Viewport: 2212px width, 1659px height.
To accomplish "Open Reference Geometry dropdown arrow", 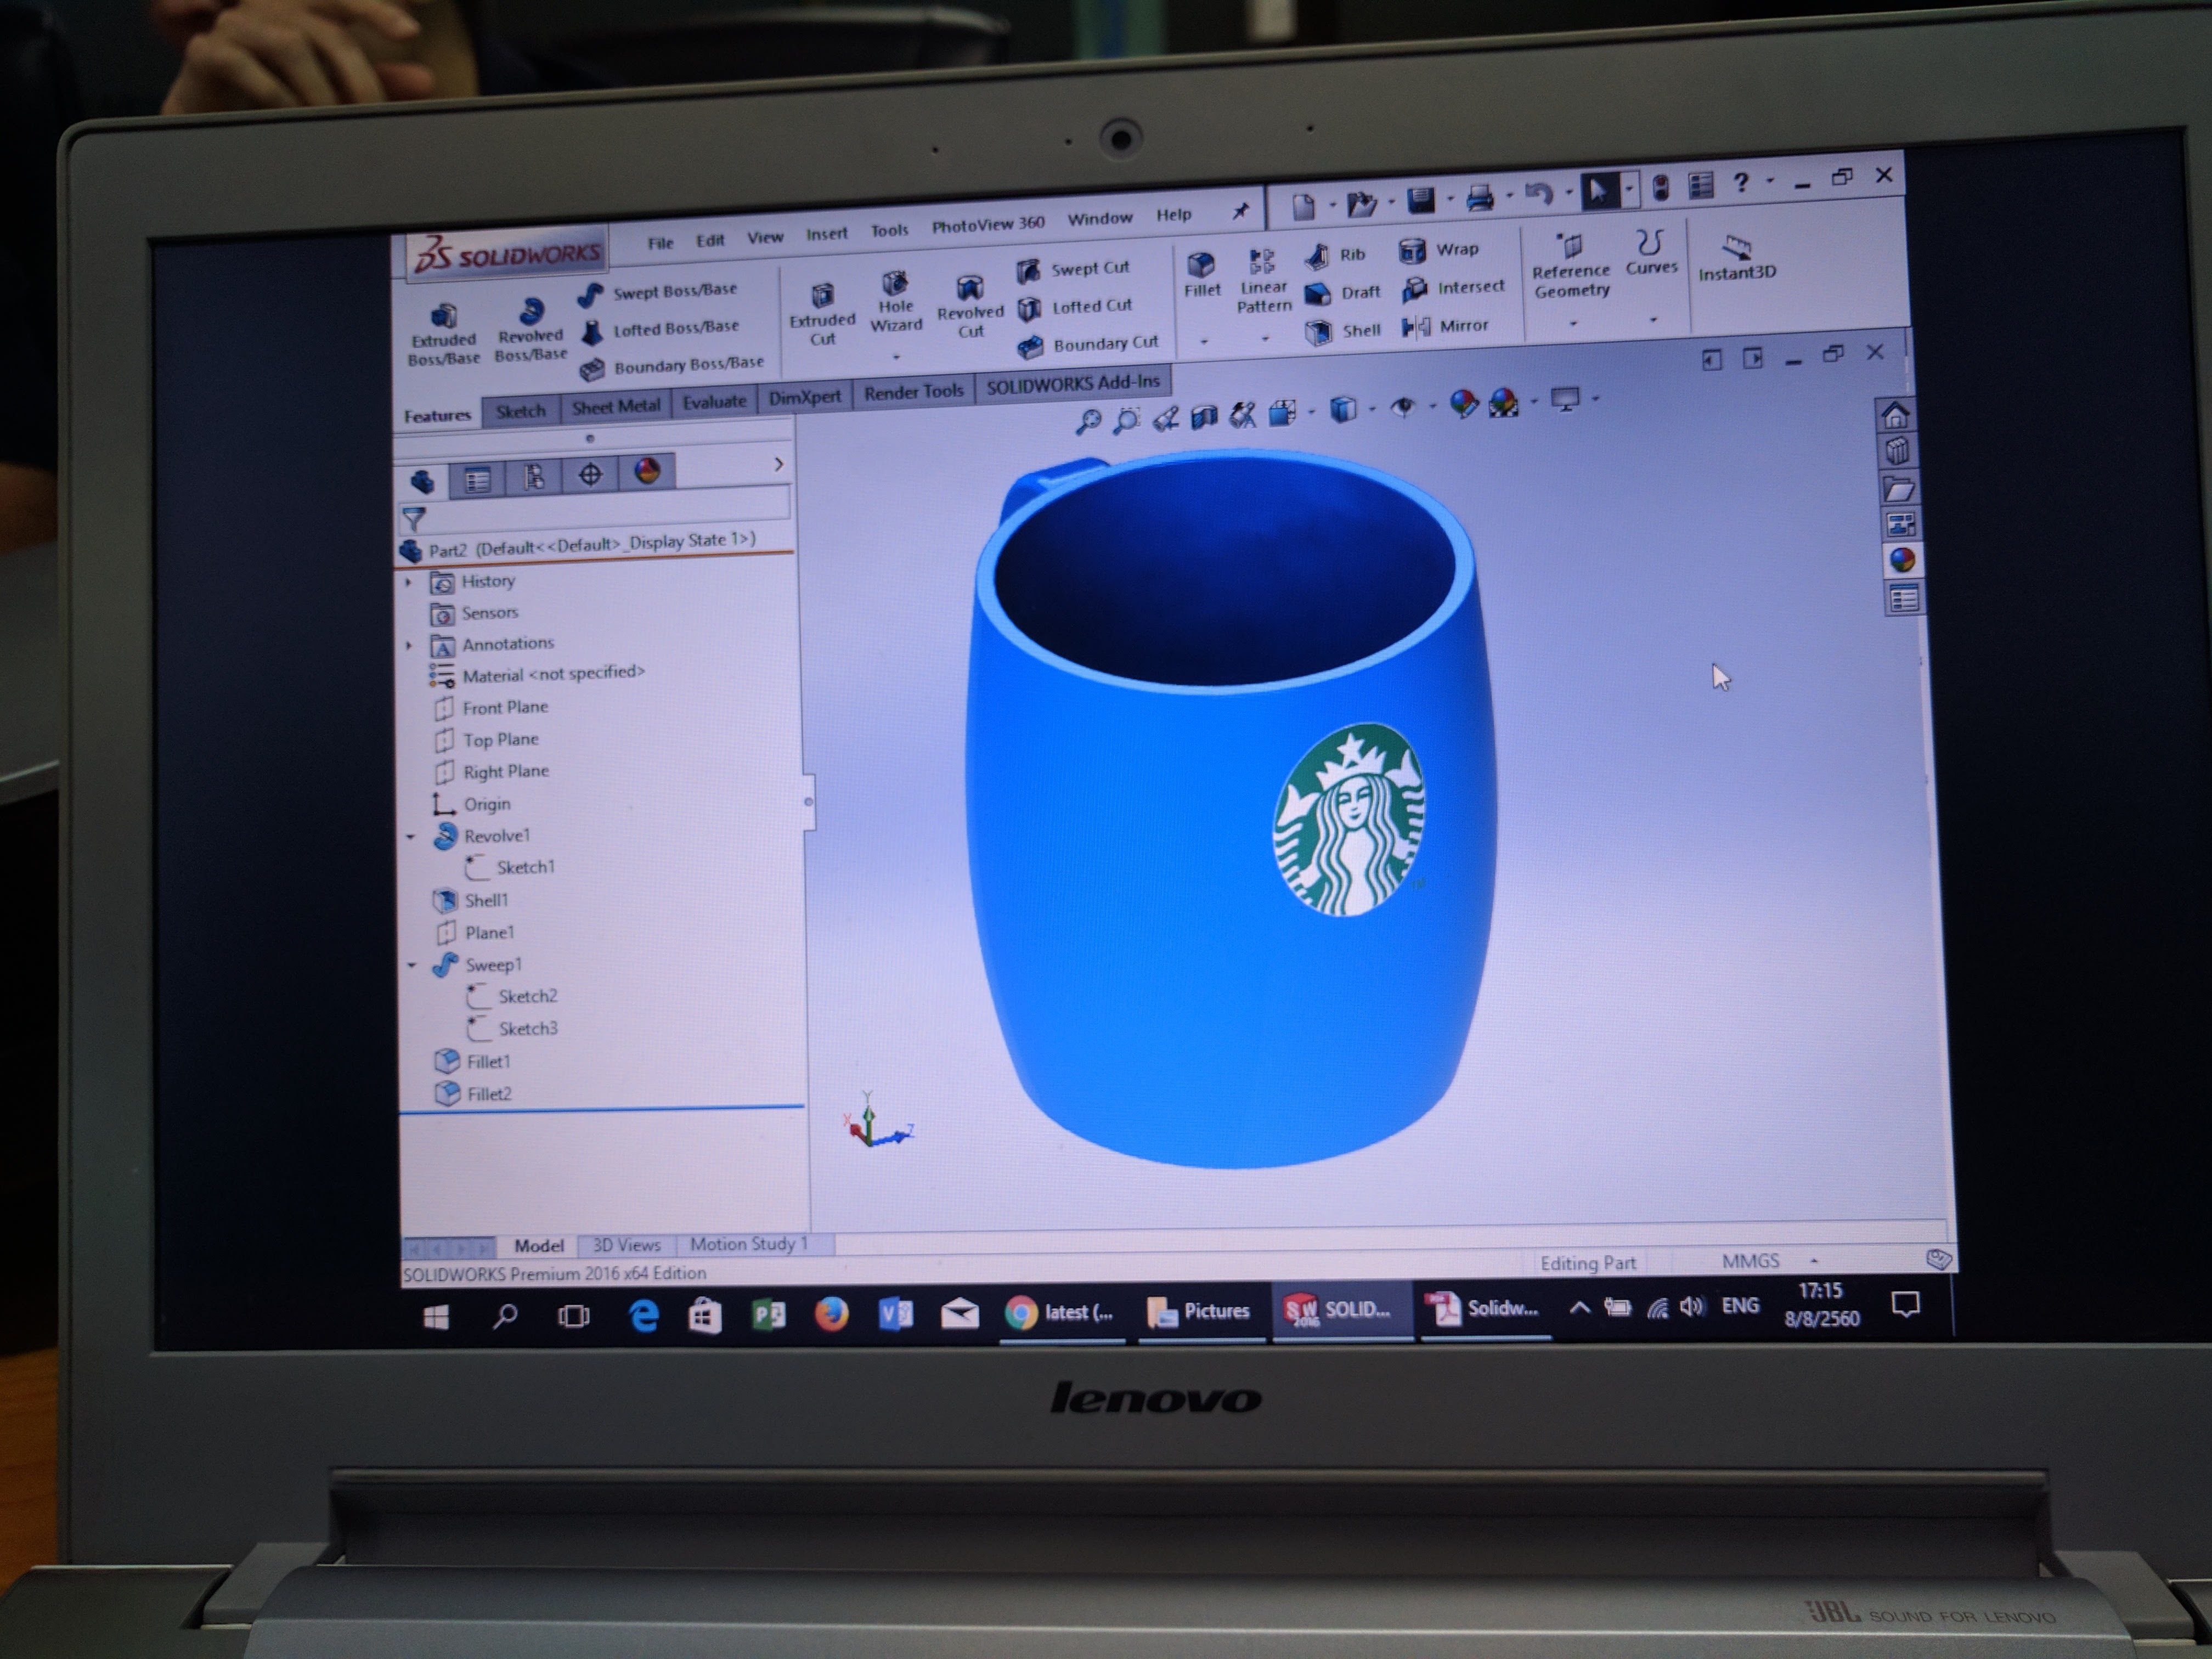I will (1573, 323).
